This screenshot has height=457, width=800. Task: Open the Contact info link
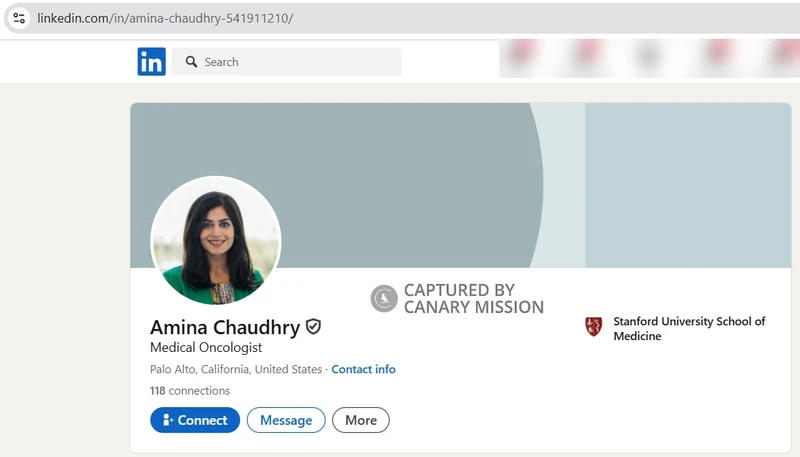click(363, 369)
